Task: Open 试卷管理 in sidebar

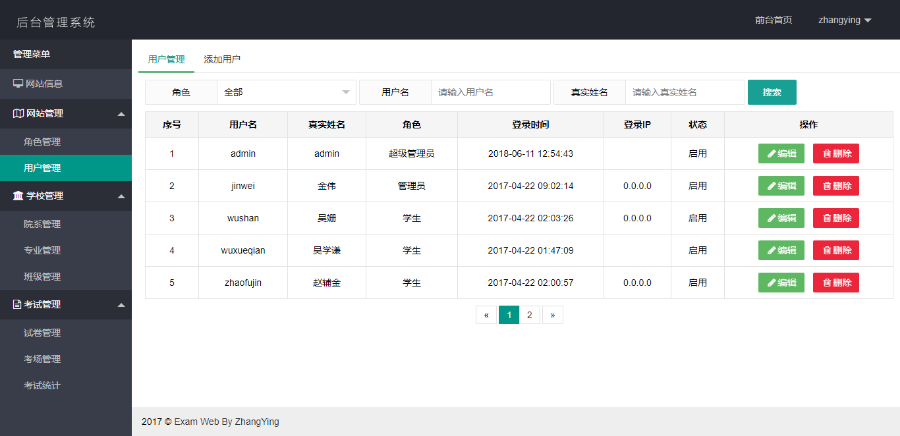Action: click(x=66, y=333)
